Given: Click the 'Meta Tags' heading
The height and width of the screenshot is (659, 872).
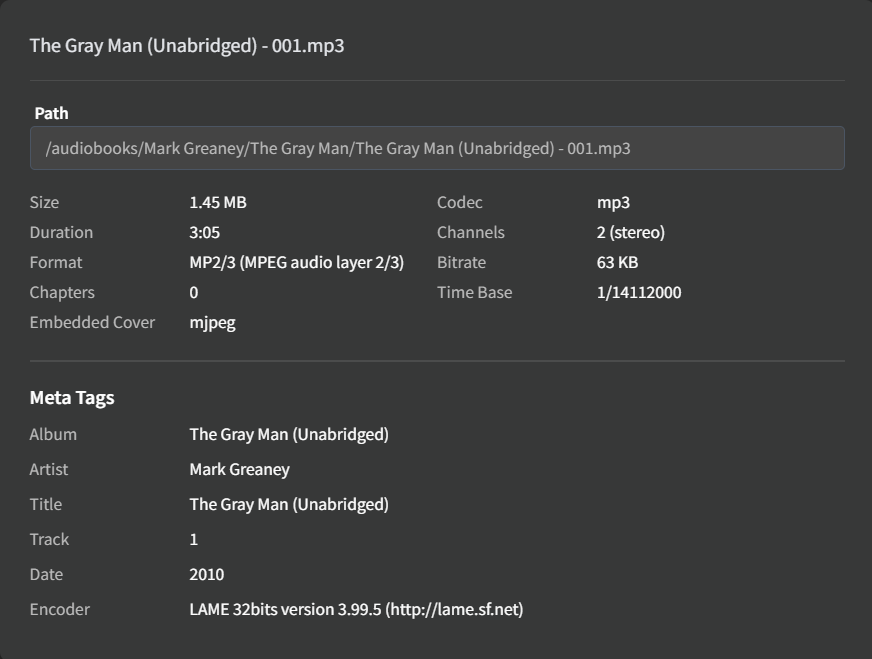Looking at the screenshot, I should pos(72,398).
